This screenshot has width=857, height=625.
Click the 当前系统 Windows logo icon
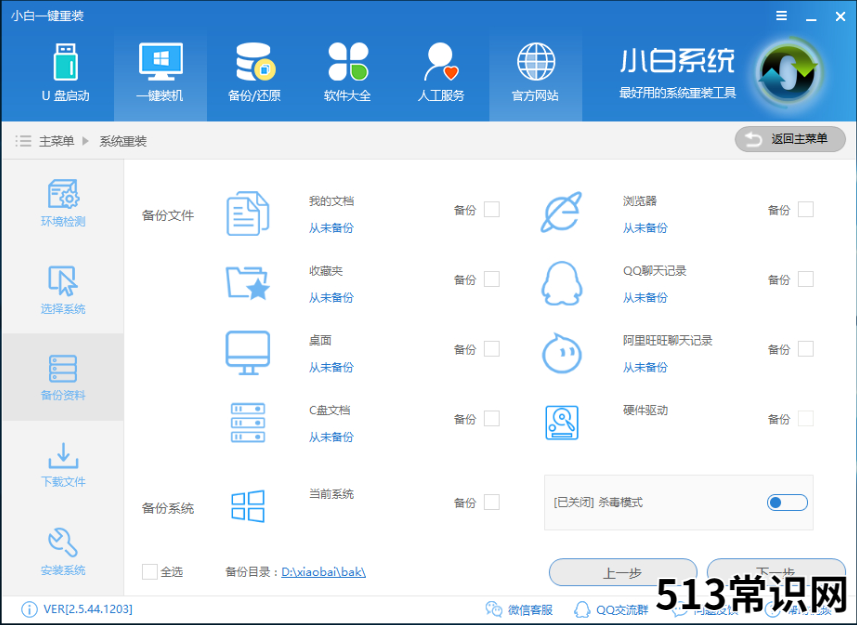coord(248,506)
